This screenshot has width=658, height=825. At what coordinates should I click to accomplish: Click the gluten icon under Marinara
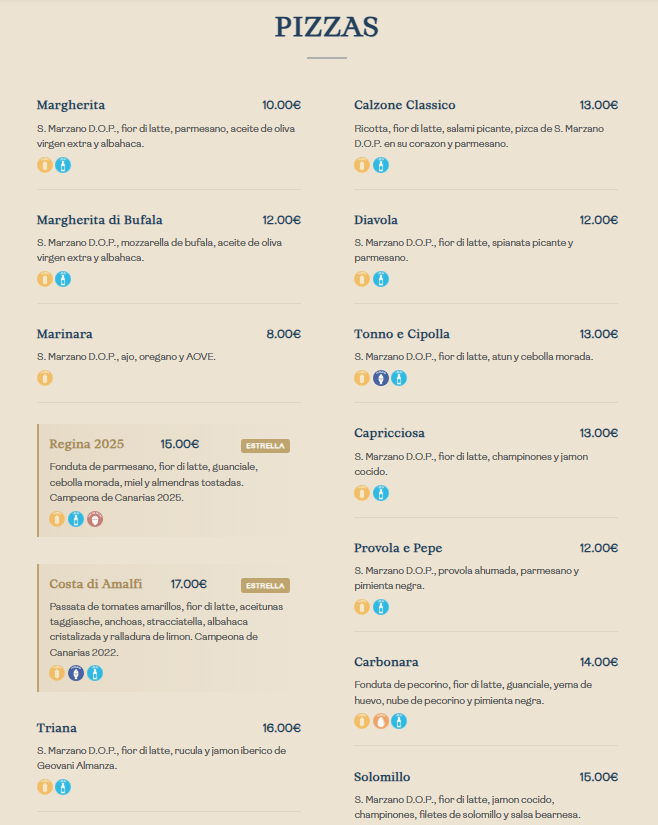(x=45, y=378)
